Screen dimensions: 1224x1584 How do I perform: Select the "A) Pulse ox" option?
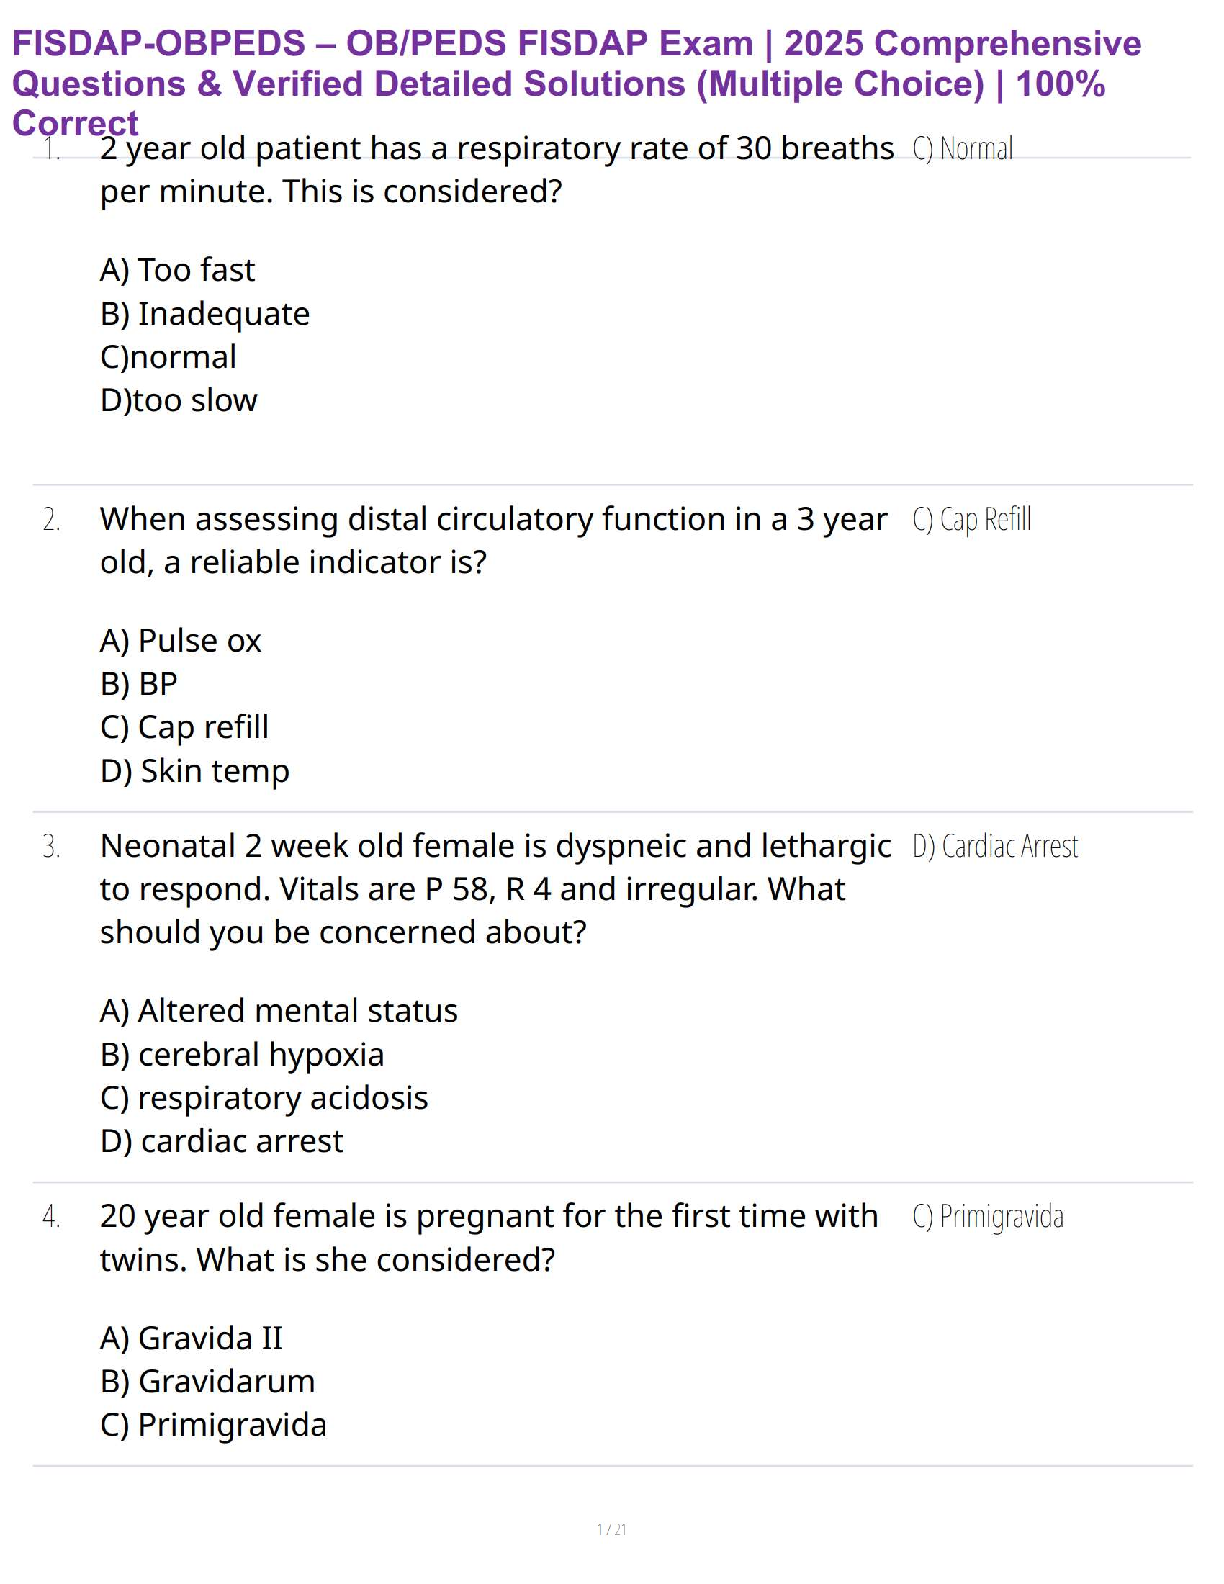181,641
